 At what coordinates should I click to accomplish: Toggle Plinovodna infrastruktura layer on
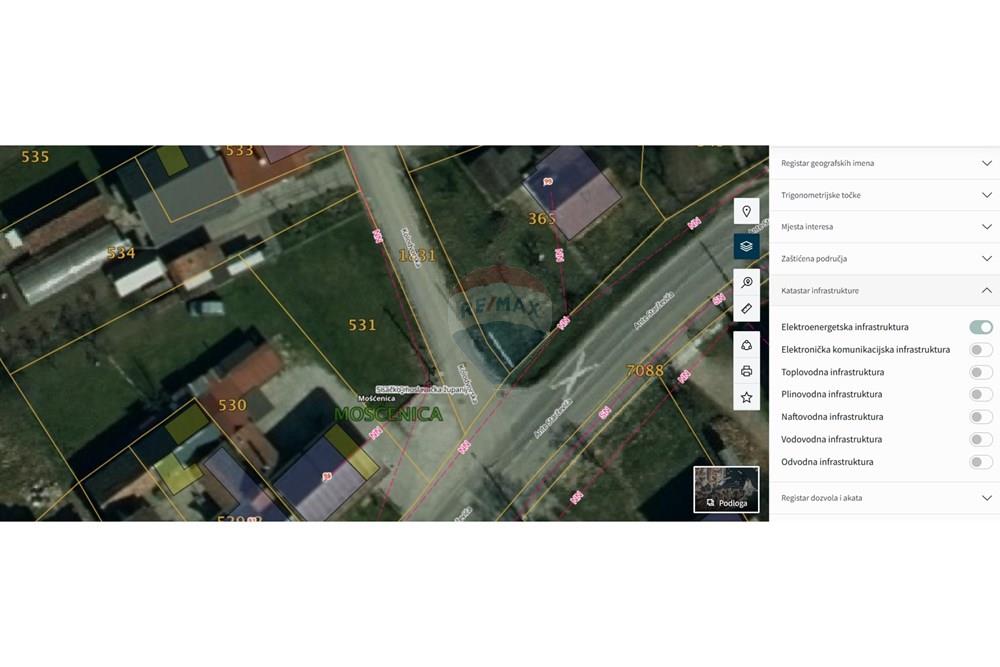tap(980, 395)
